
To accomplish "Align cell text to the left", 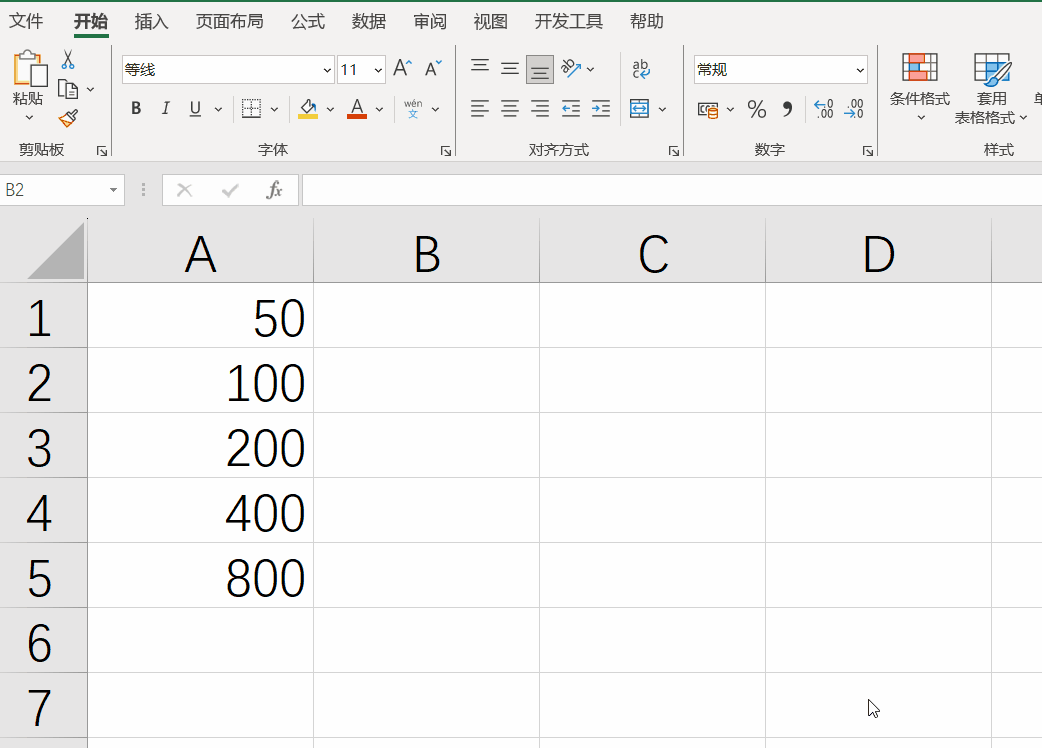I will [x=480, y=108].
